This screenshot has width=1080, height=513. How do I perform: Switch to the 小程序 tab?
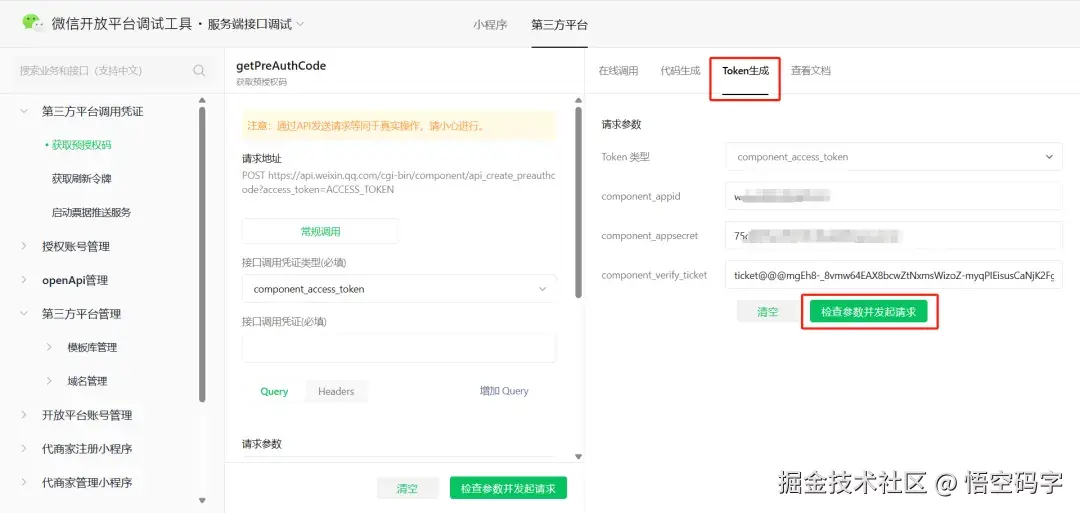click(490, 24)
